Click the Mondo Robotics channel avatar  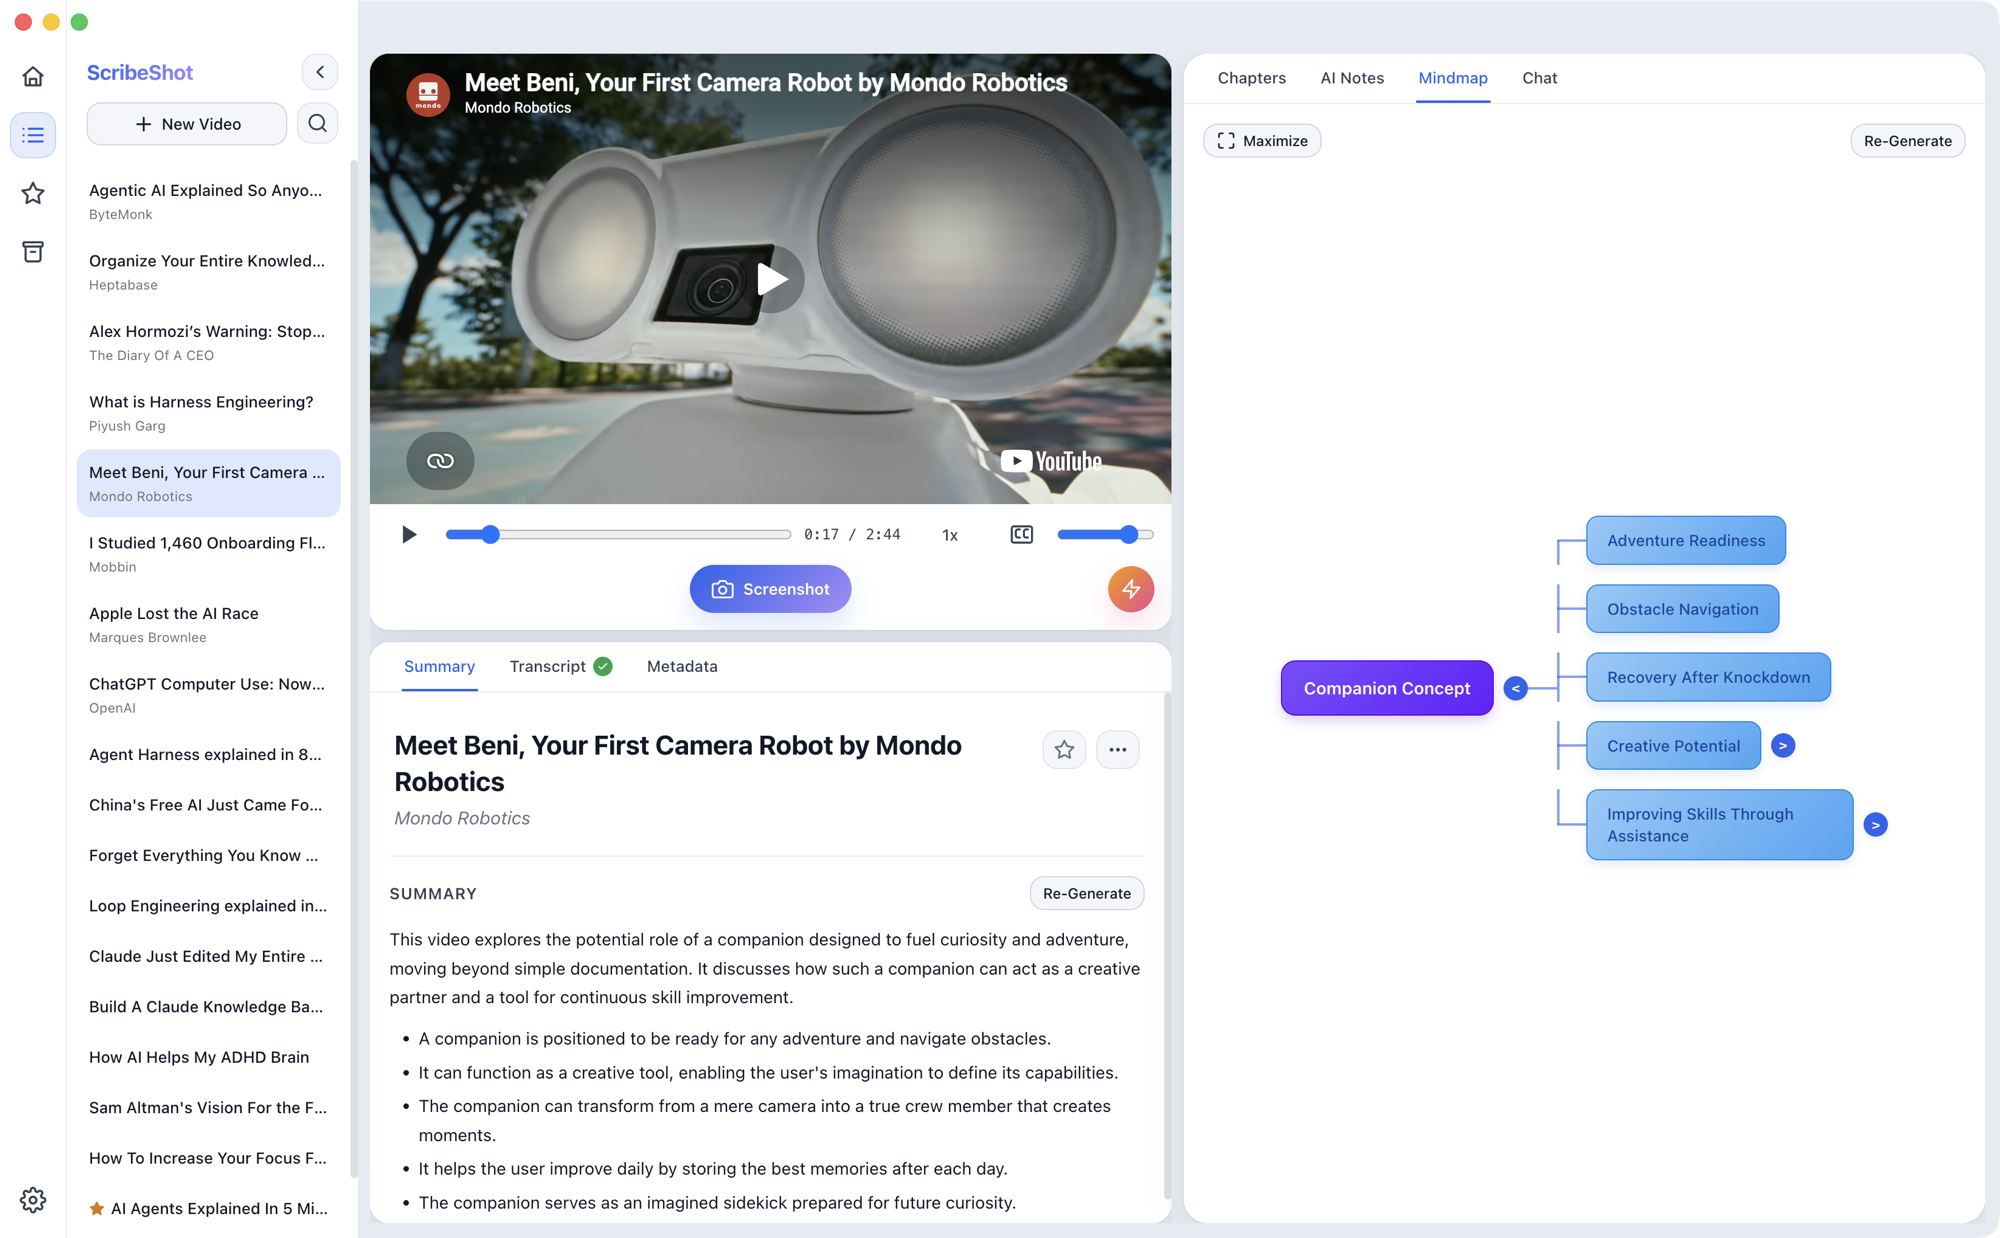coord(428,94)
